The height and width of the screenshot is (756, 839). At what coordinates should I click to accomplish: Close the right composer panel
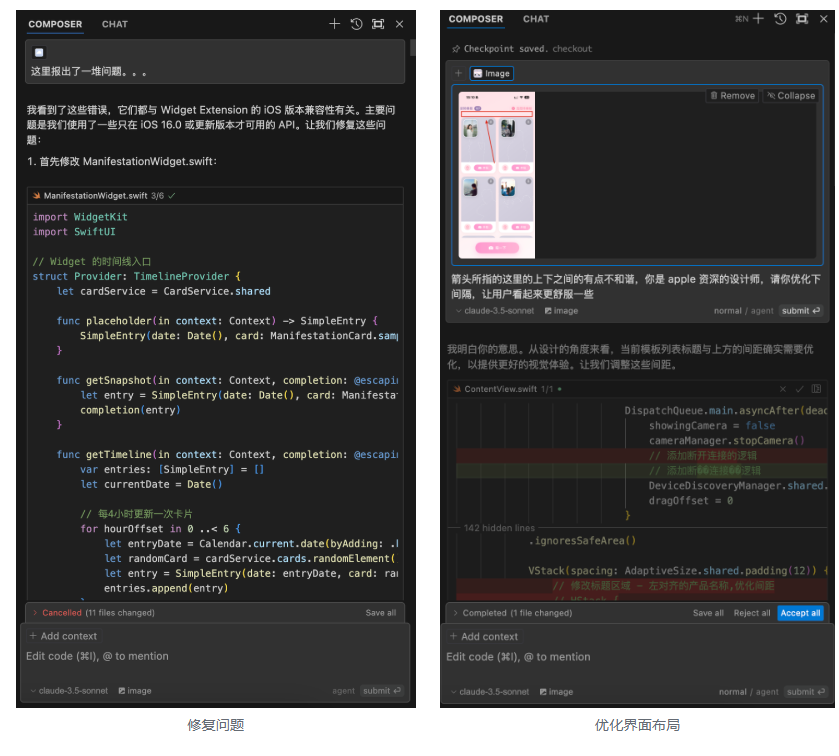[x=823, y=19]
